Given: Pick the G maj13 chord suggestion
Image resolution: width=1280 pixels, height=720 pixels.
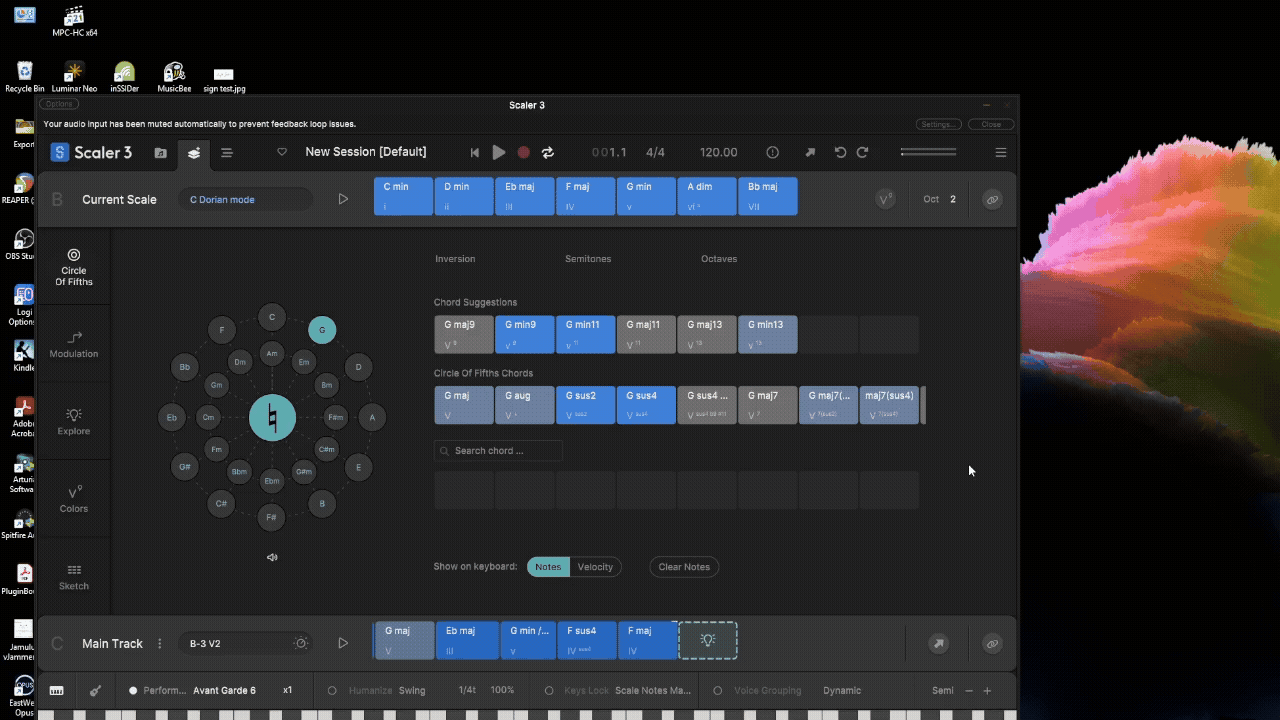Looking at the screenshot, I should (x=707, y=334).
